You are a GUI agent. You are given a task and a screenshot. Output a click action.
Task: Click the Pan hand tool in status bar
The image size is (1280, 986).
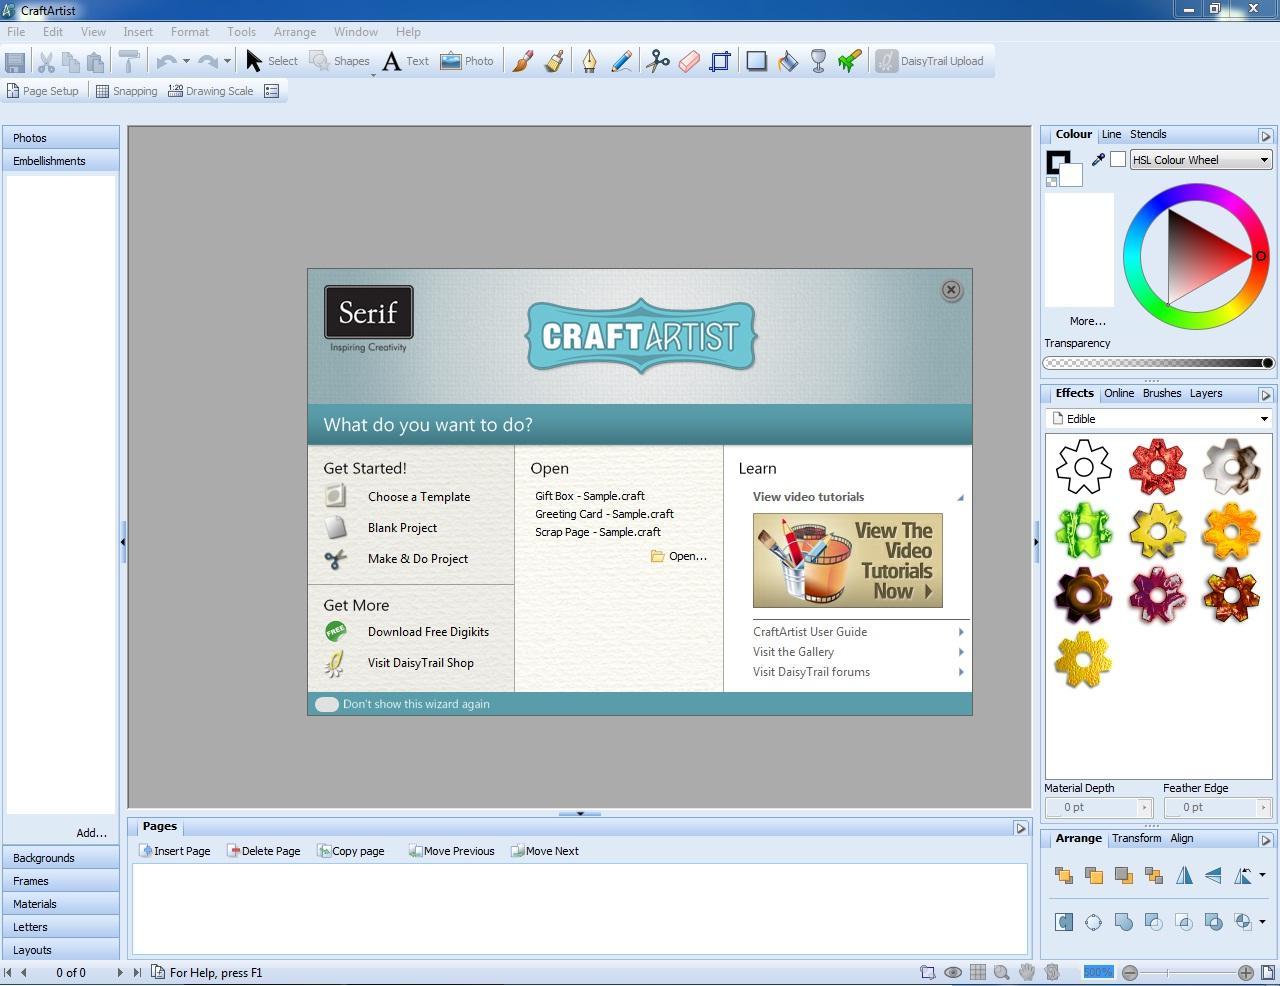[x=1027, y=972]
